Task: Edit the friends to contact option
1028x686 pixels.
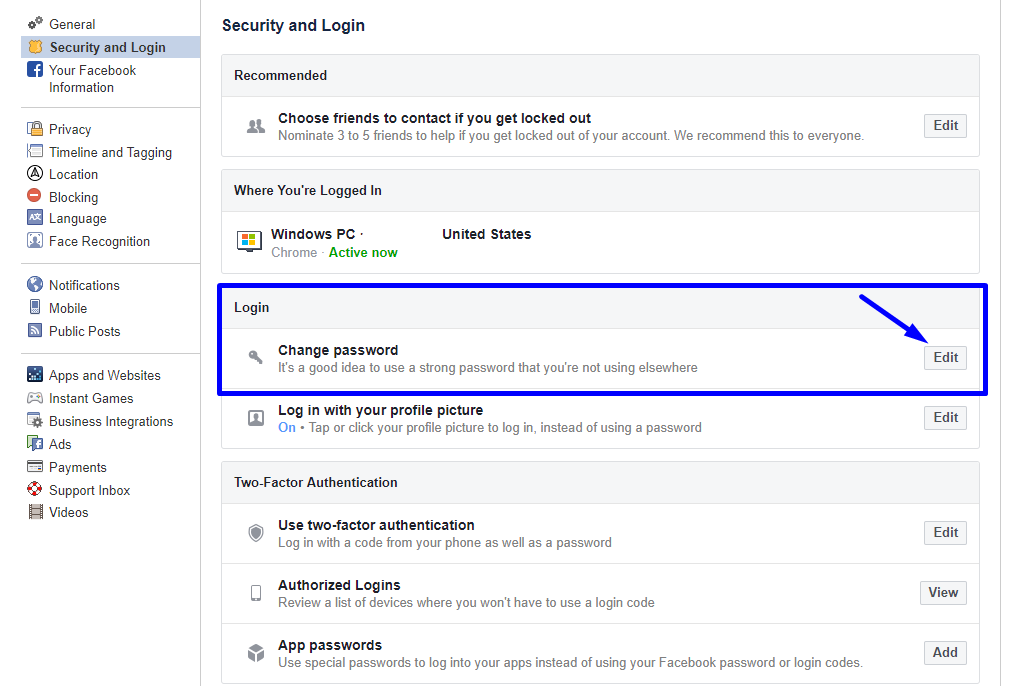Action: pos(945,125)
